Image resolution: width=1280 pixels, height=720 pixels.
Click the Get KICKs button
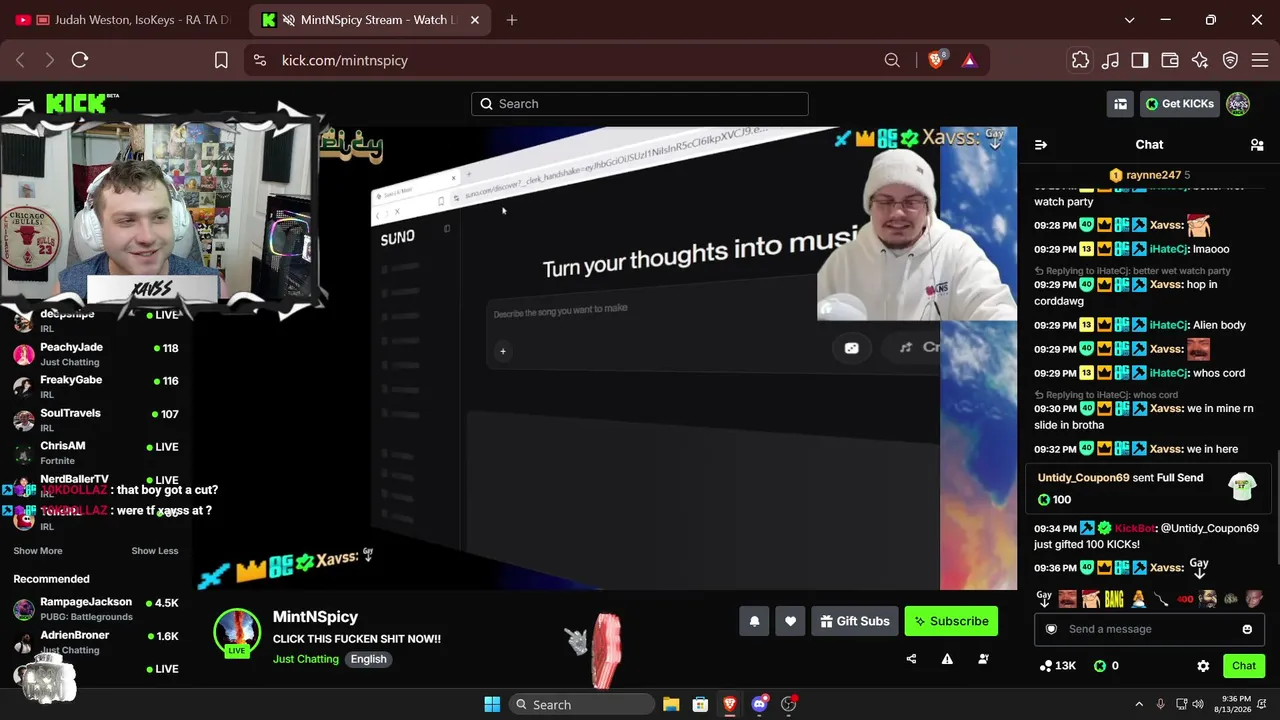tap(1180, 104)
